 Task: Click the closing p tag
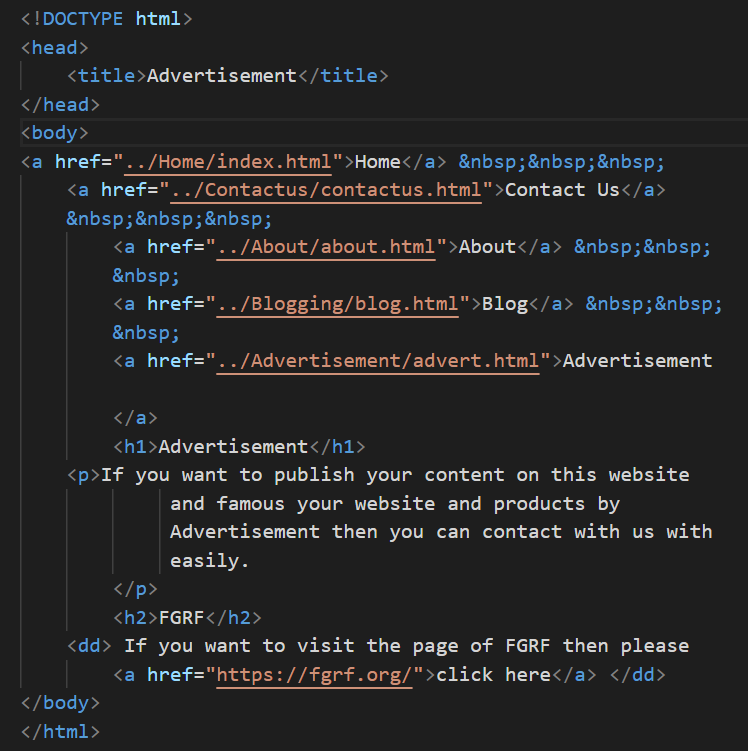coord(136,589)
